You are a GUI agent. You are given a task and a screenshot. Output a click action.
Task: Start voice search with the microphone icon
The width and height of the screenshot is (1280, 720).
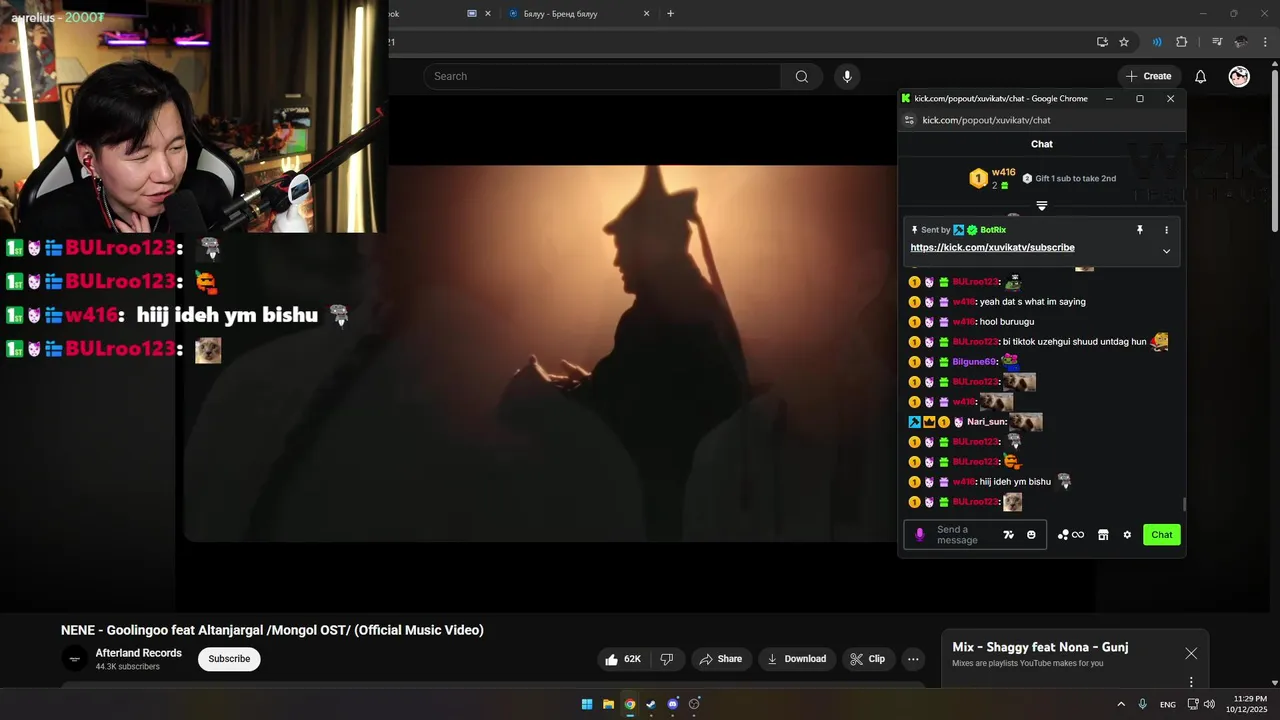(847, 76)
